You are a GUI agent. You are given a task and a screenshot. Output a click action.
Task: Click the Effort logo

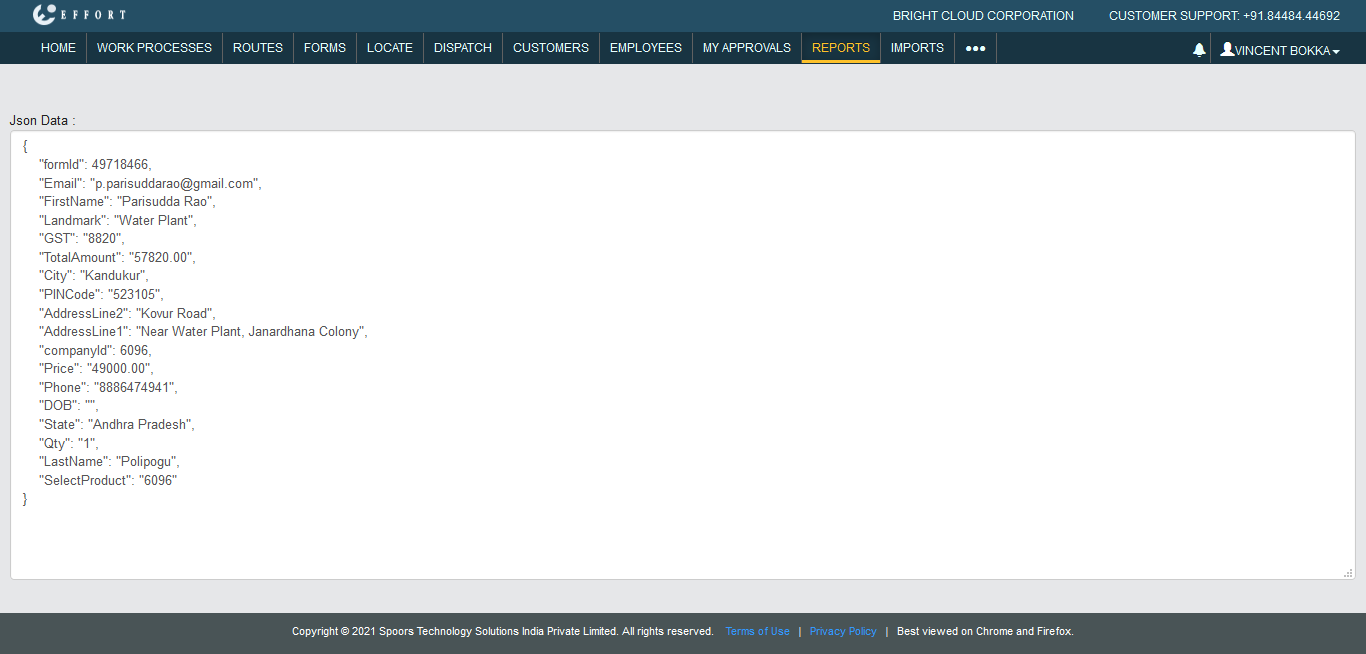pyautogui.click(x=79, y=15)
